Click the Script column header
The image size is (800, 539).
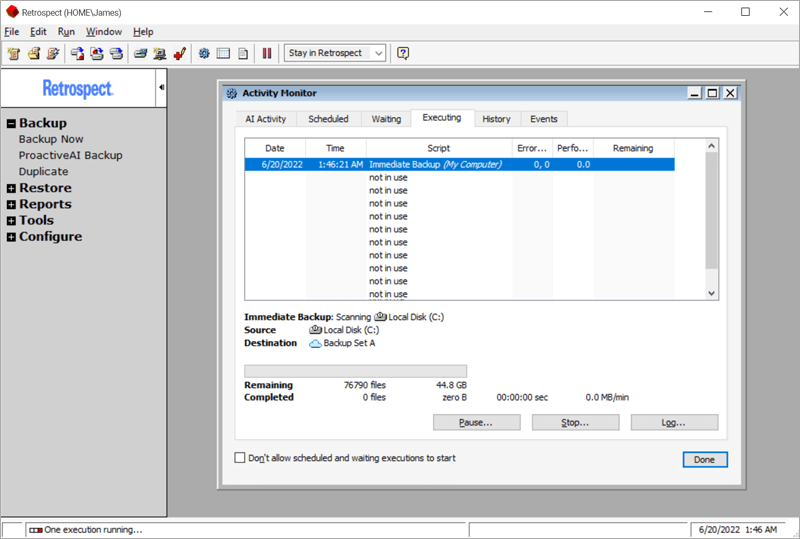point(439,148)
